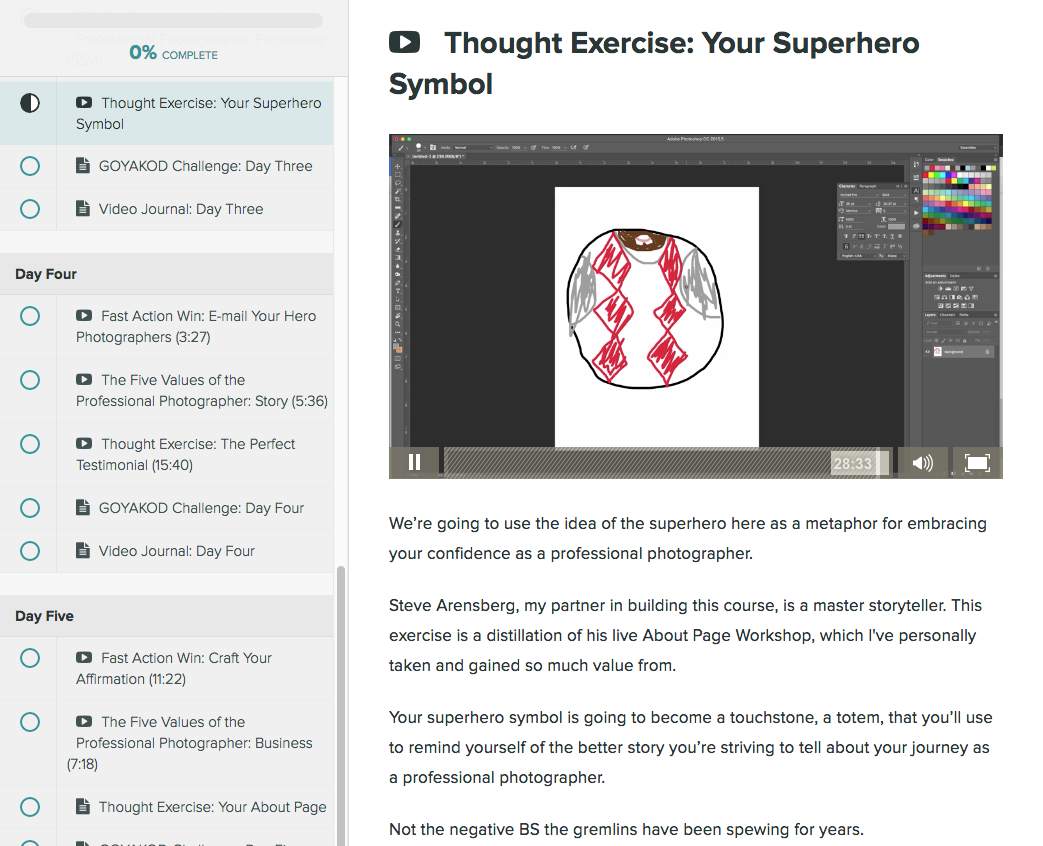
Task: Seek within the video progress bar
Action: click(667, 462)
